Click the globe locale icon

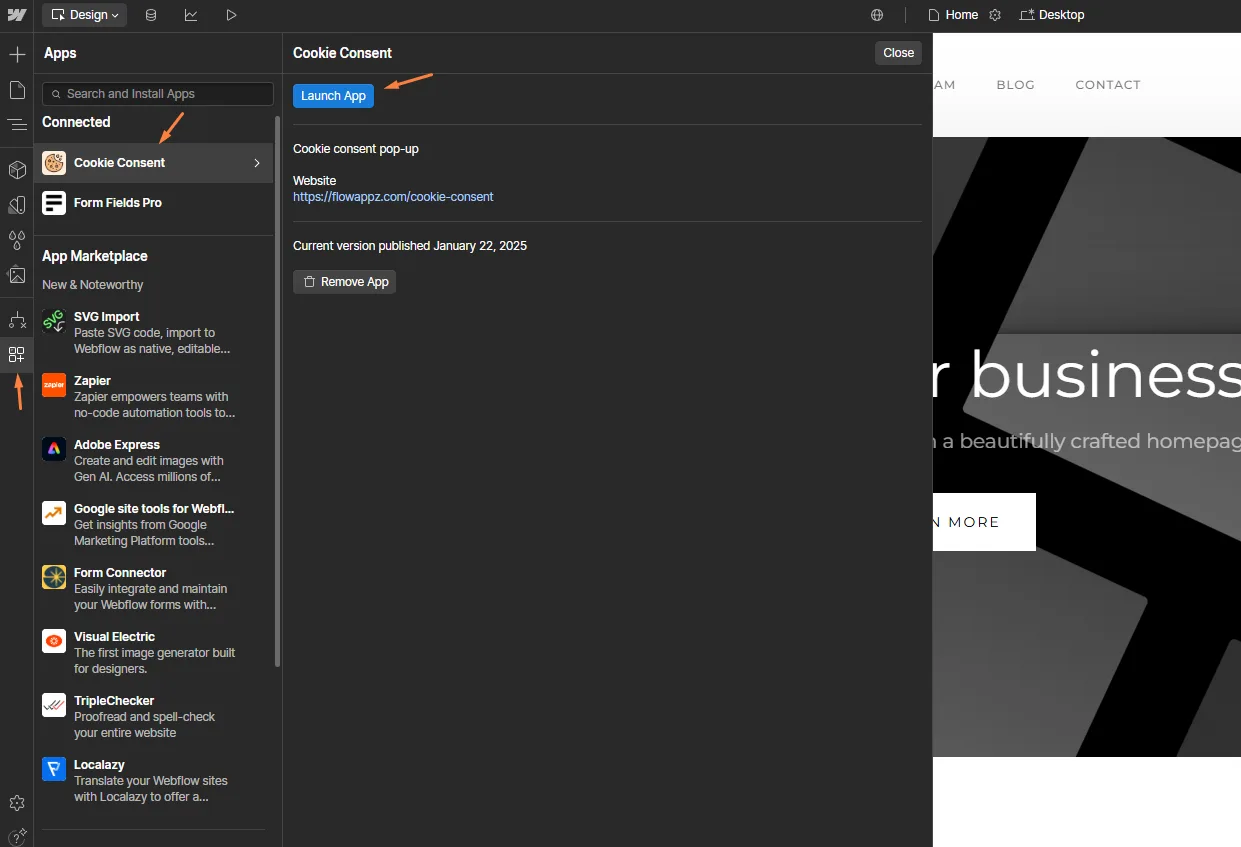[877, 15]
